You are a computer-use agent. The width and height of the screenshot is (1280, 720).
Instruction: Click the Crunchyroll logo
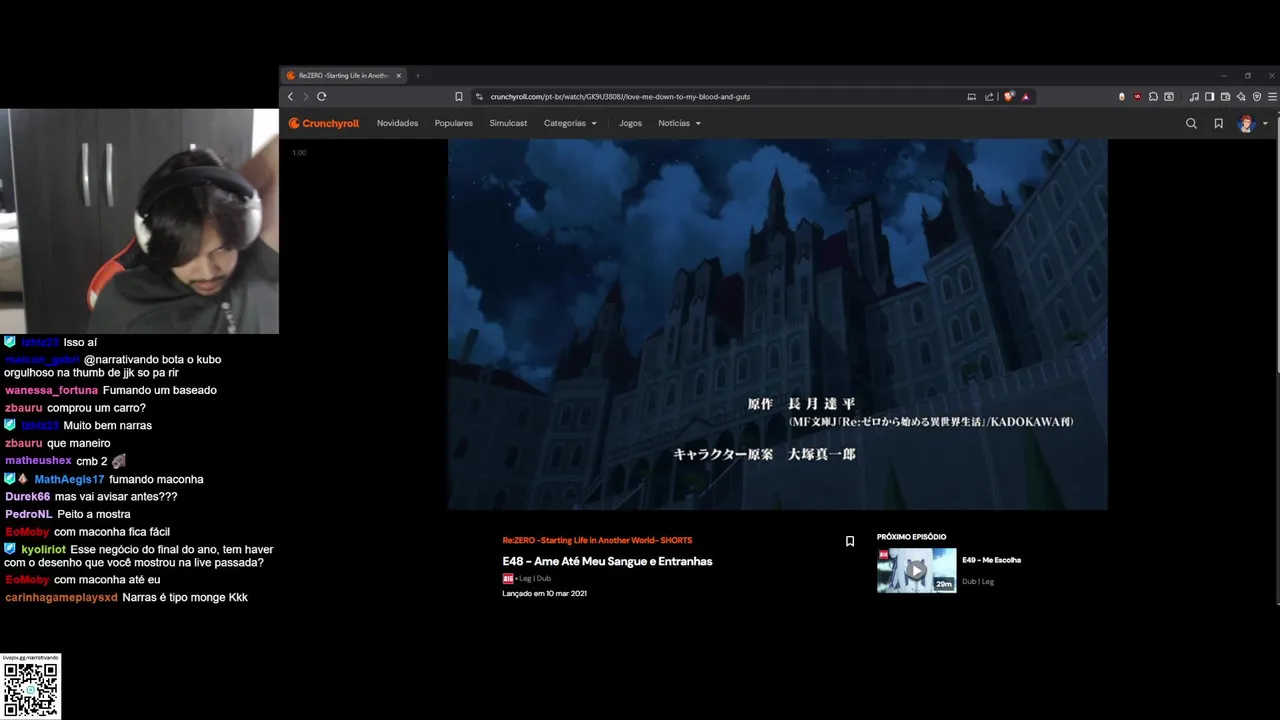[x=324, y=123]
